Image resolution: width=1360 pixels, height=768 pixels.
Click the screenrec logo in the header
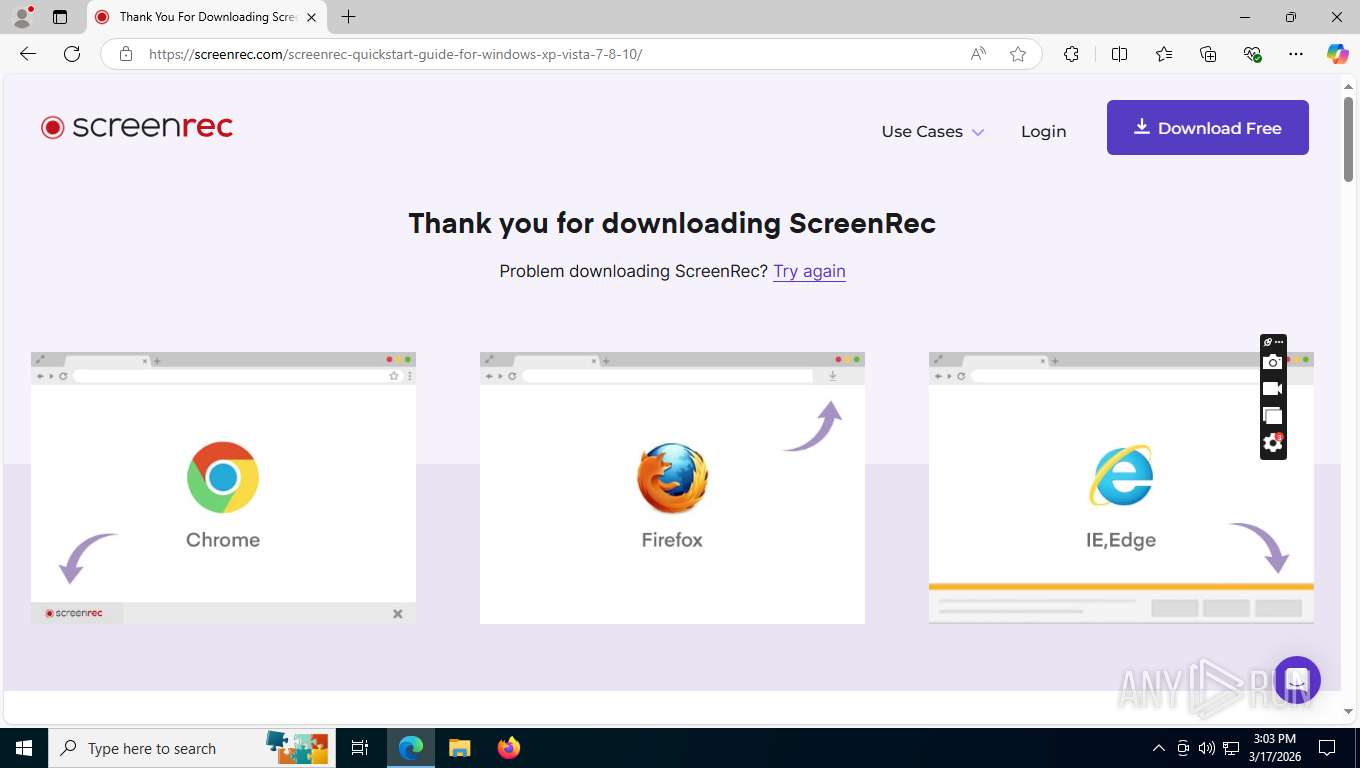(x=137, y=127)
